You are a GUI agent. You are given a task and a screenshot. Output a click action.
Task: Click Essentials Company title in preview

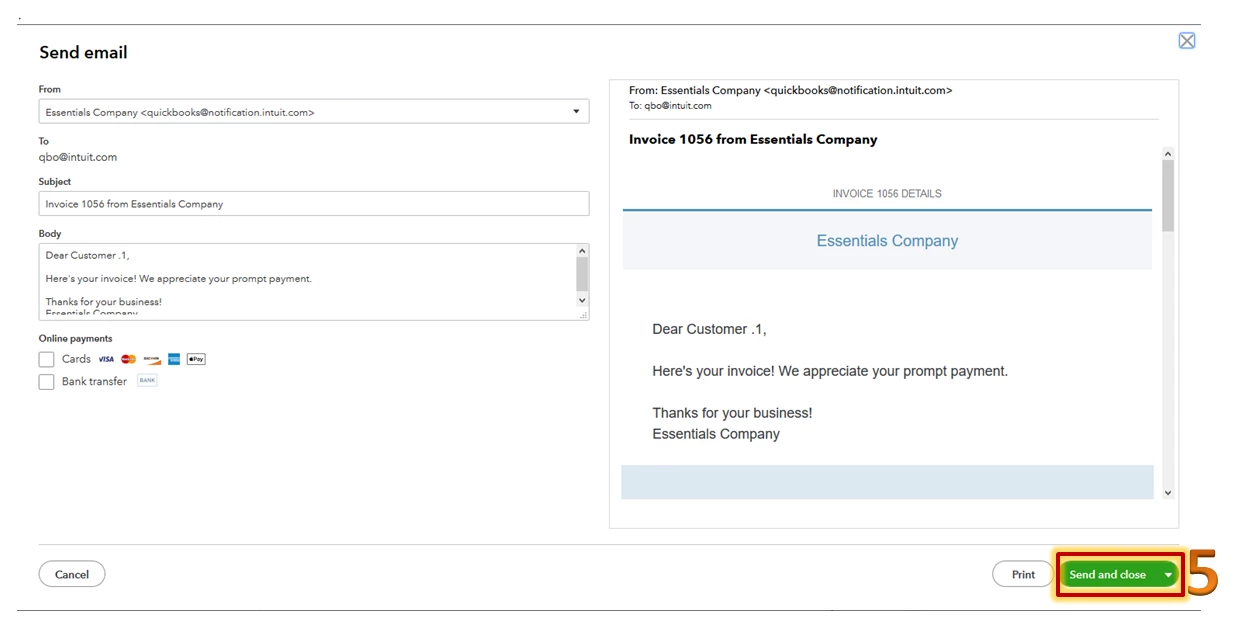pyautogui.click(x=887, y=241)
